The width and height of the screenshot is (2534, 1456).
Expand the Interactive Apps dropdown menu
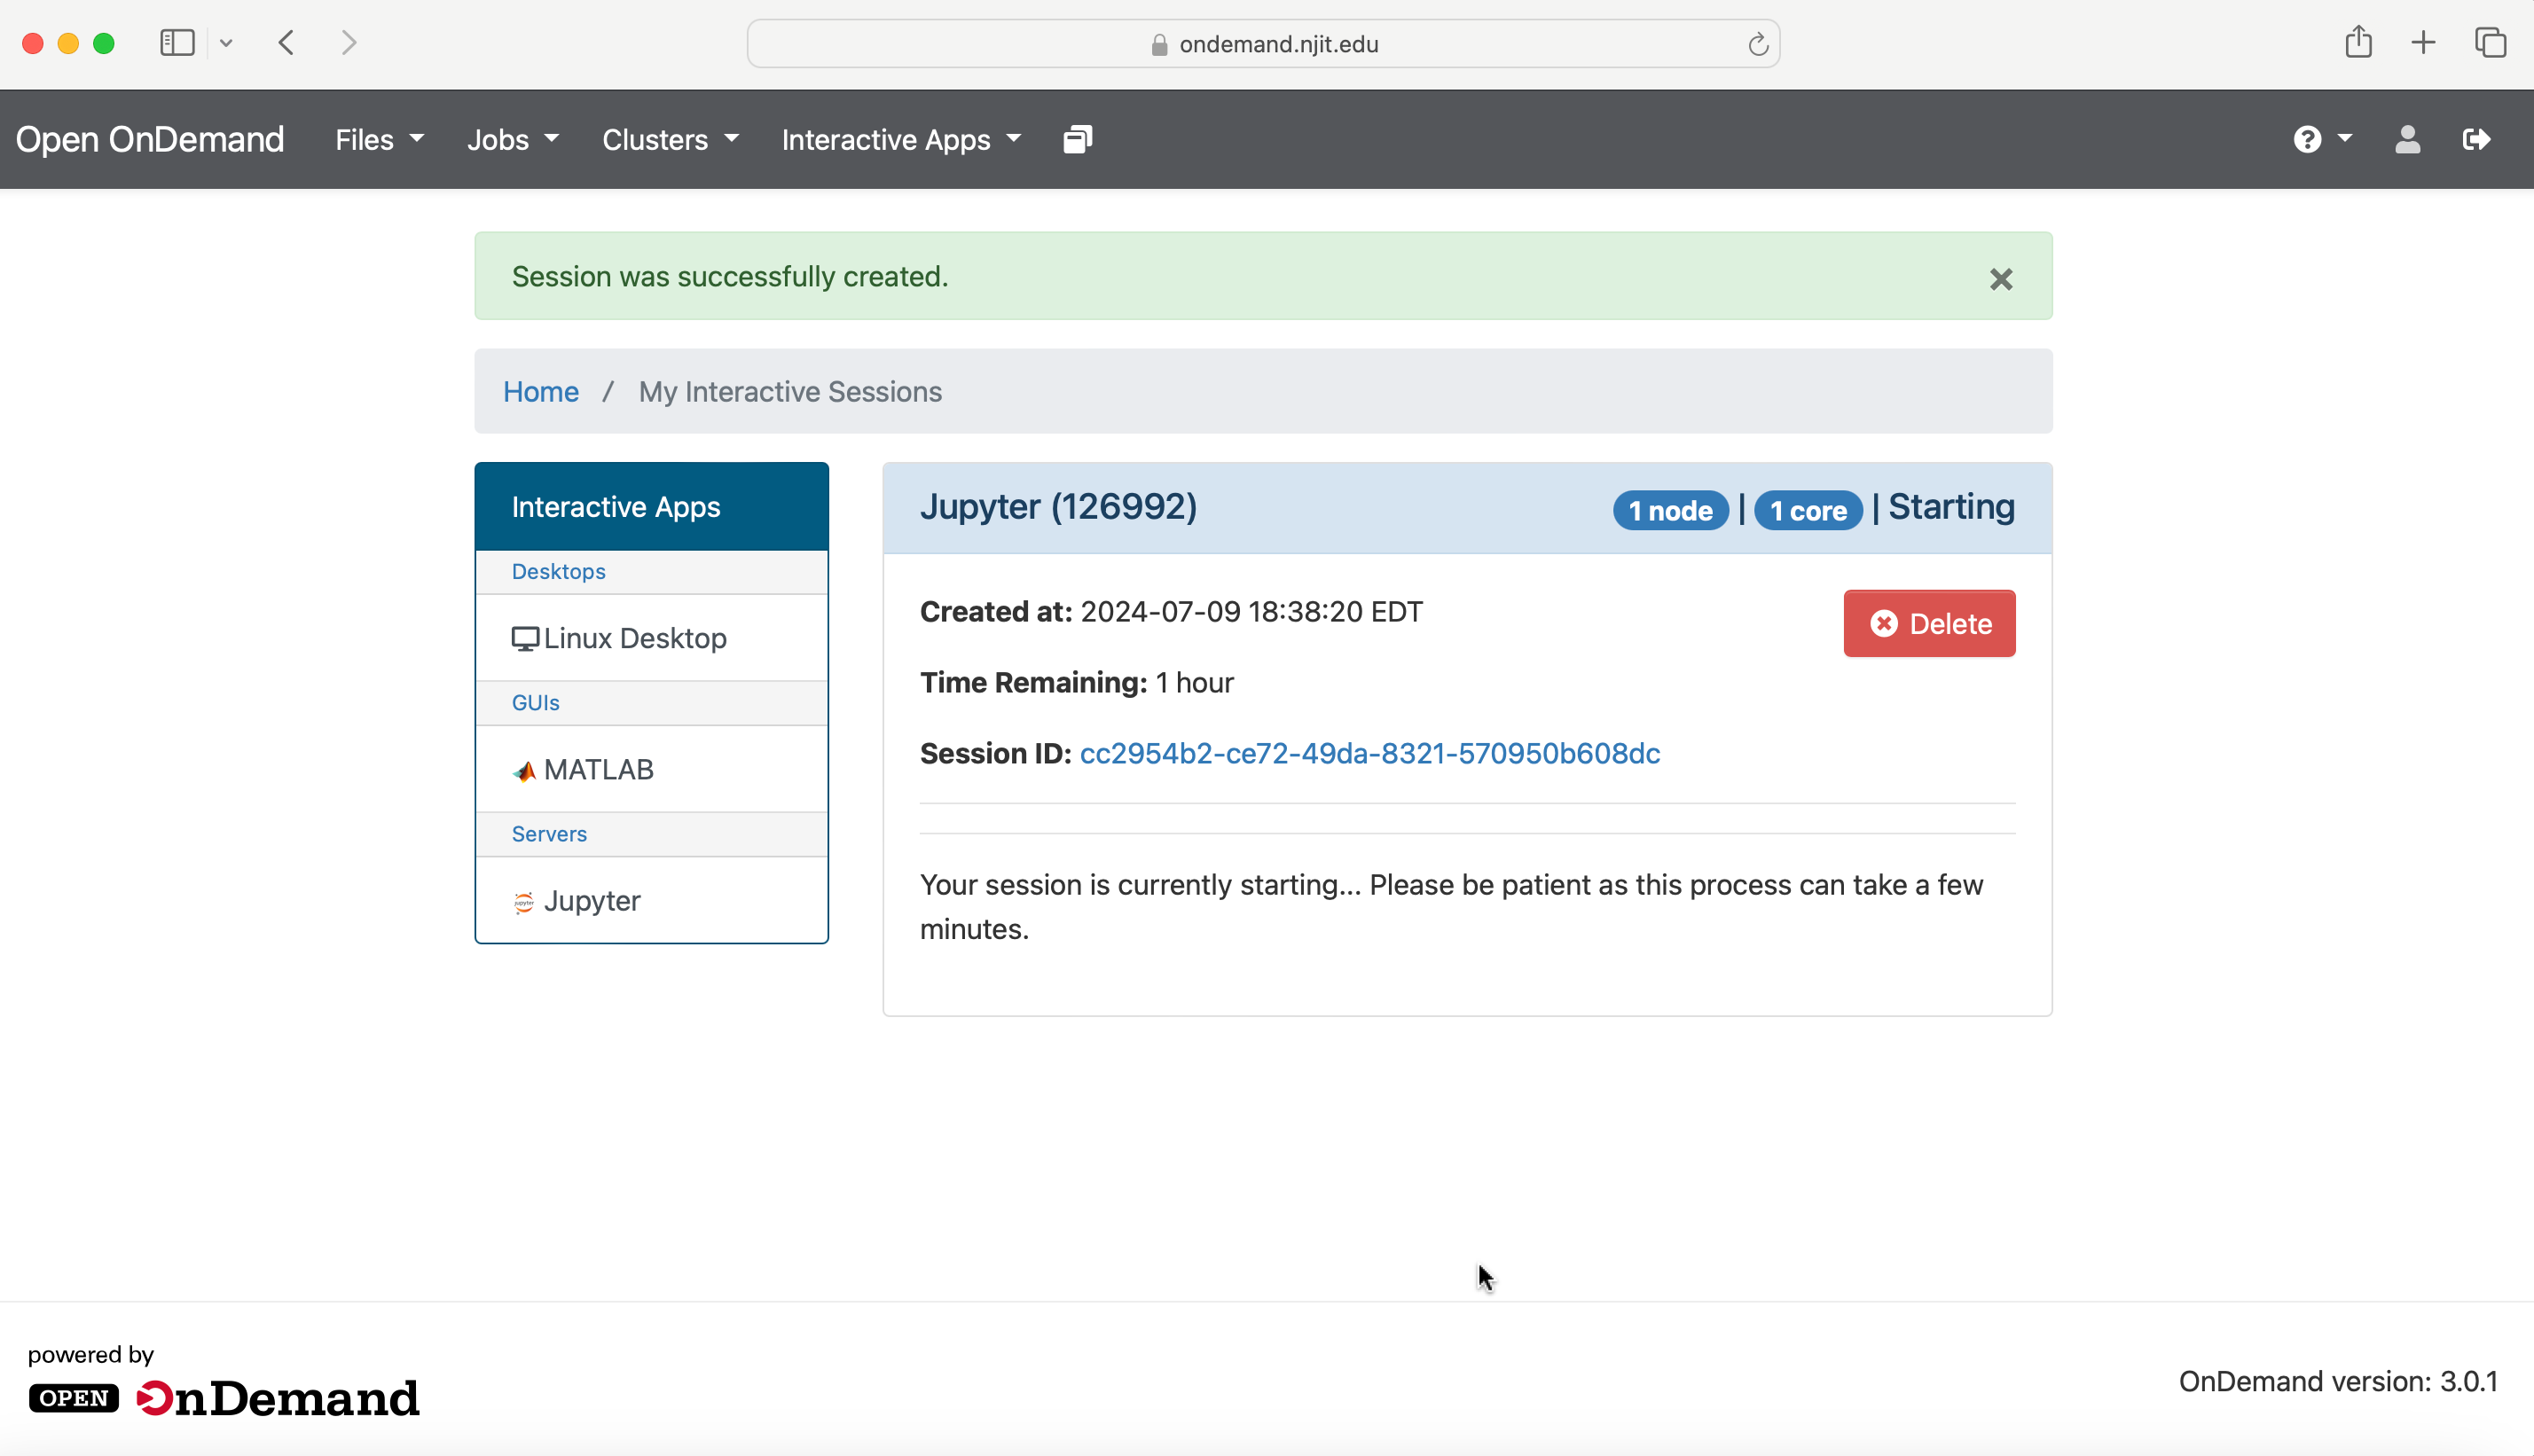tap(901, 140)
